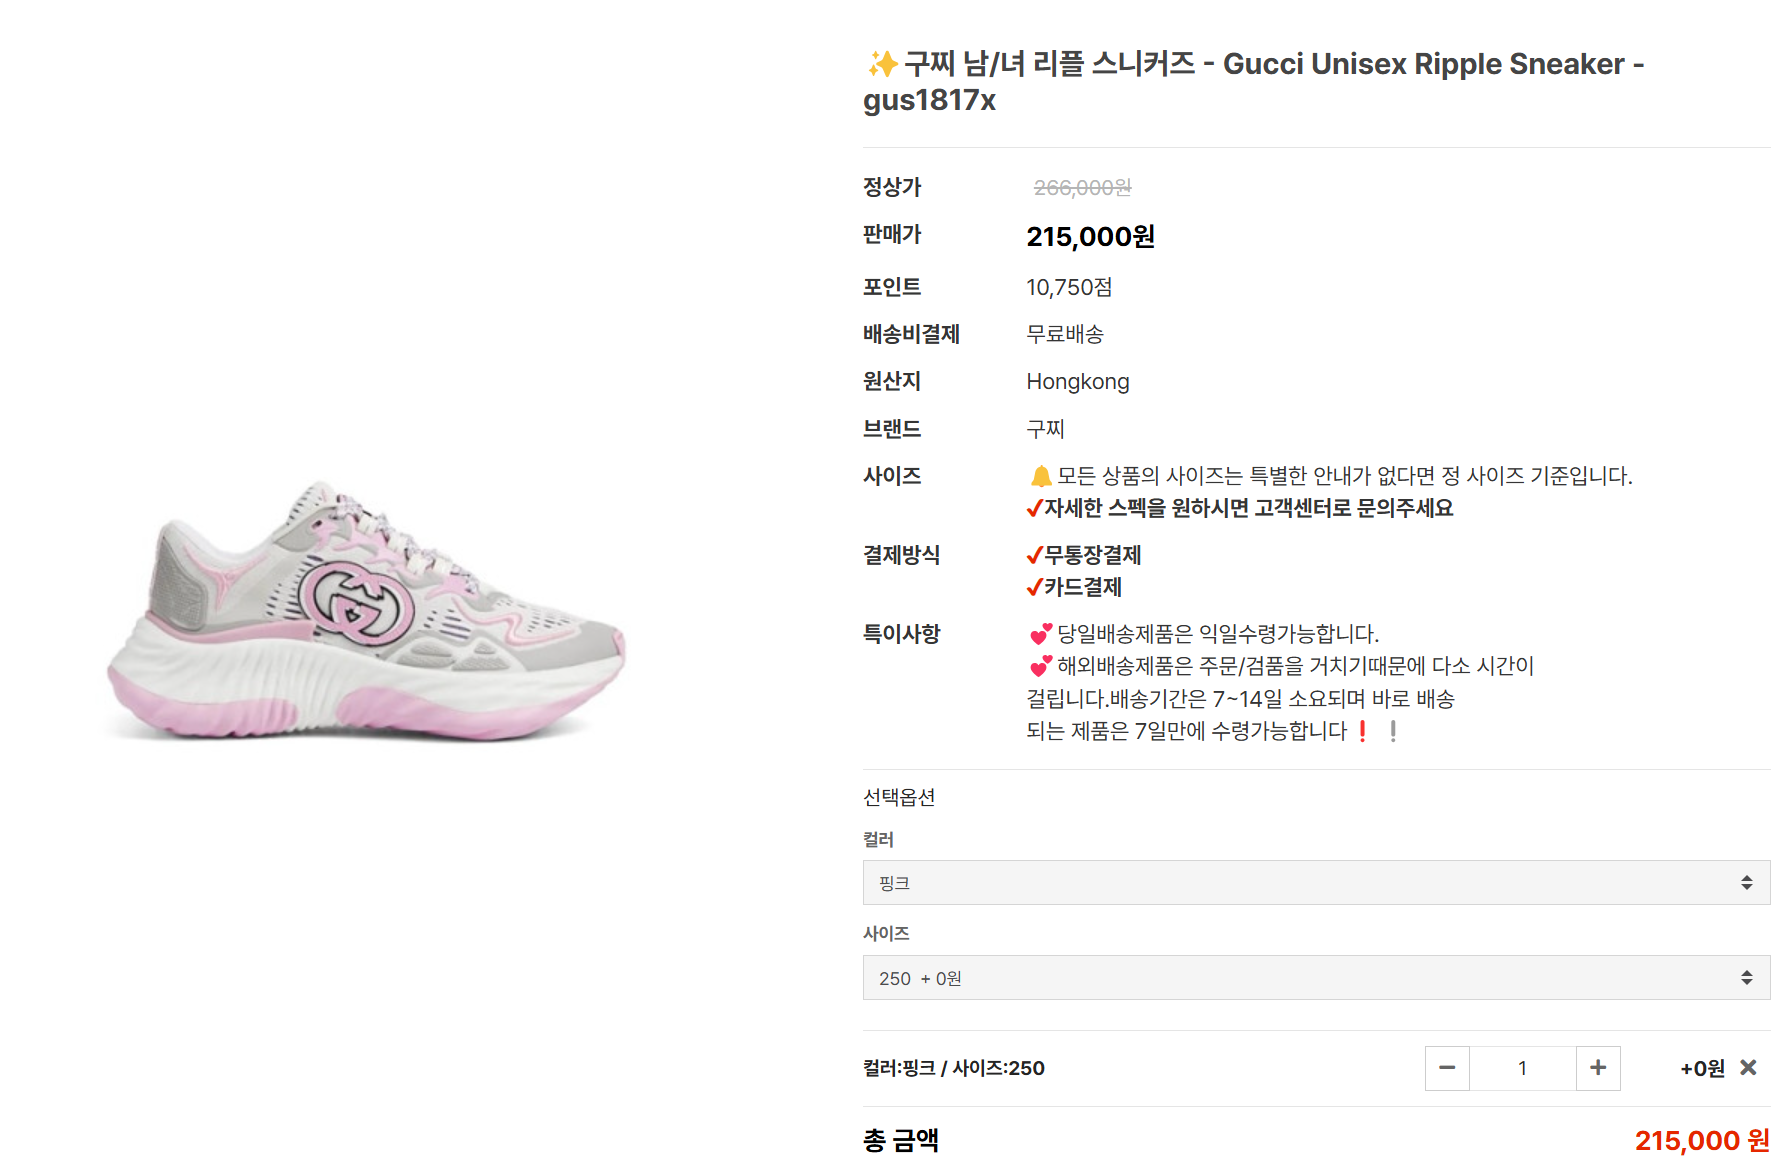Screen dimensions: 1791x1167
Task: Open the 사이즈 dropdown showing 250
Action: pos(1315,977)
